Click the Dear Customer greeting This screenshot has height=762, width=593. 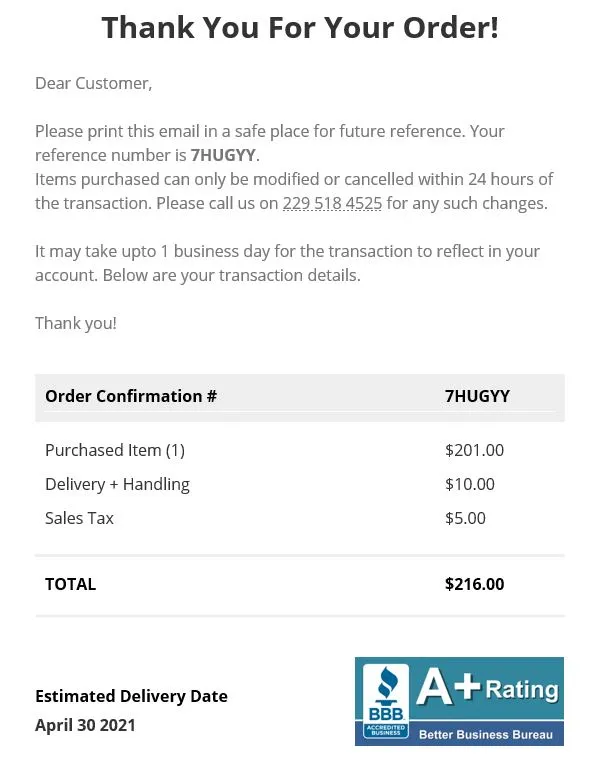click(93, 84)
